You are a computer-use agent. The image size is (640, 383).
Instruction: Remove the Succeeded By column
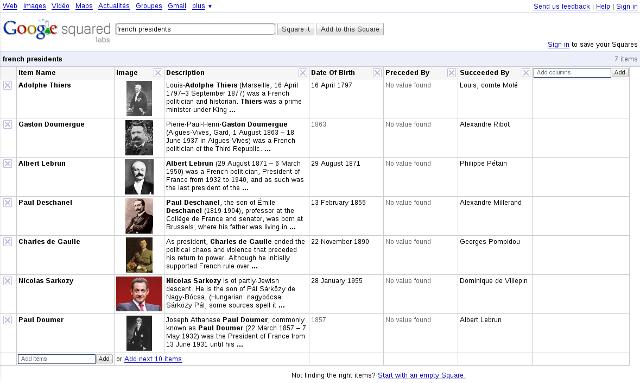click(526, 73)
